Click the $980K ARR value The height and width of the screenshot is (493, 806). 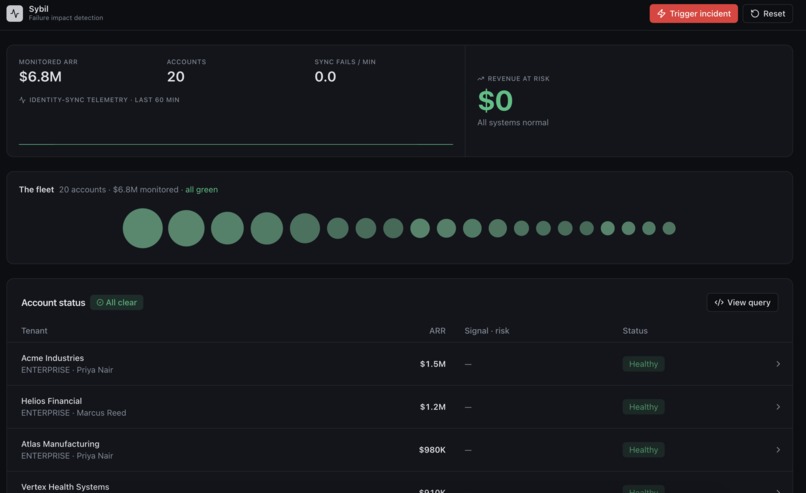(432, 450)
